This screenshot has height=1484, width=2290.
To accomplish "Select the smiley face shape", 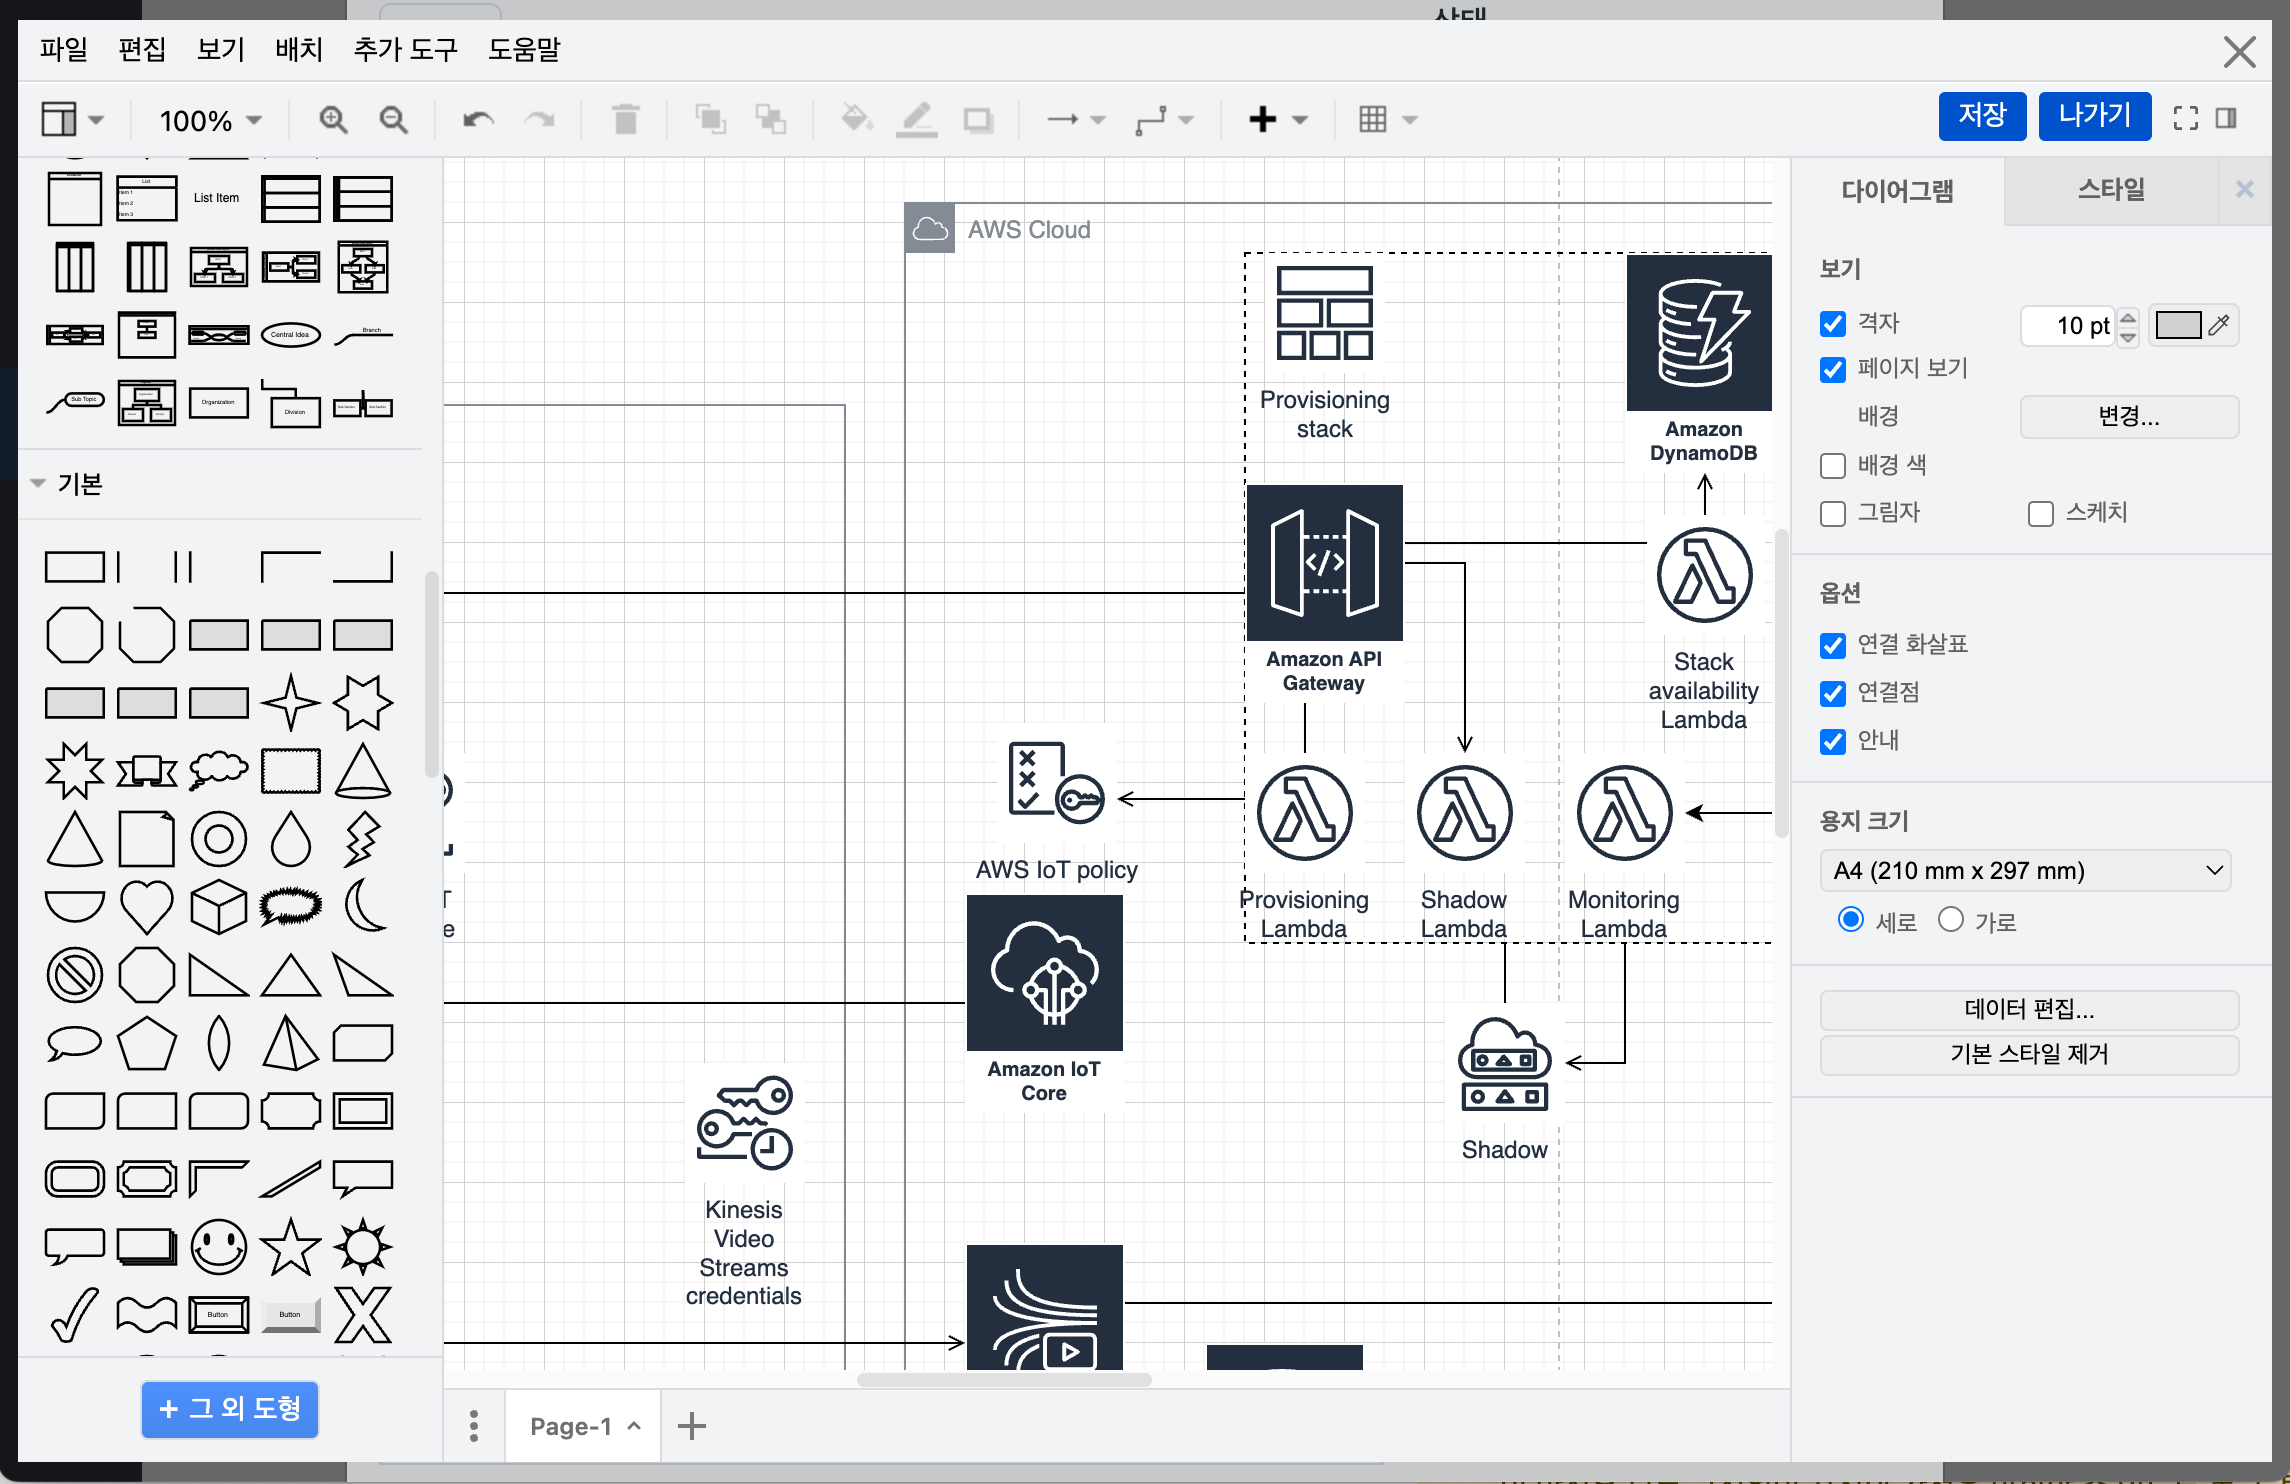I will (219, 1247).
